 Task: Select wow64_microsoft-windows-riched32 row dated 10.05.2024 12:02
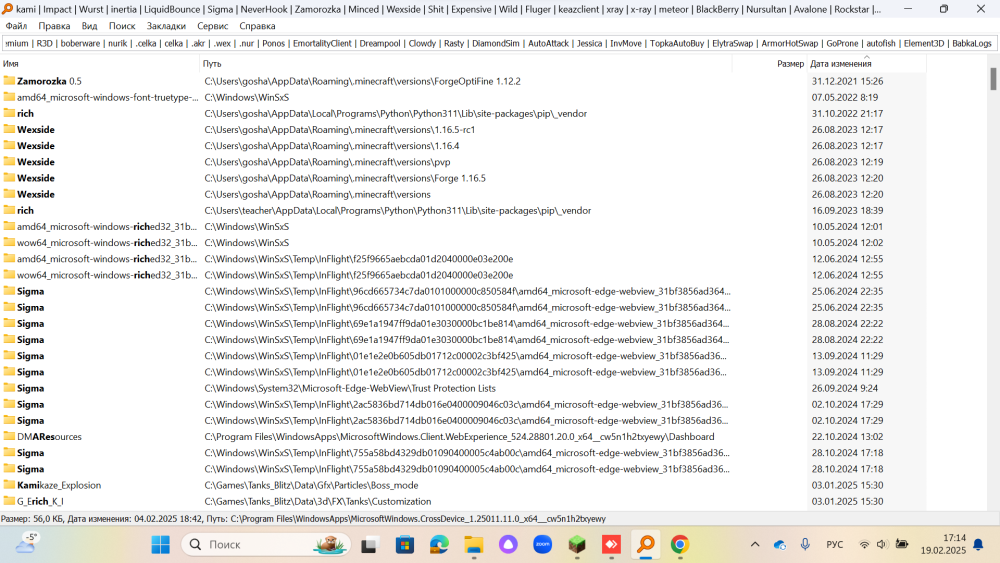(463, 243)
